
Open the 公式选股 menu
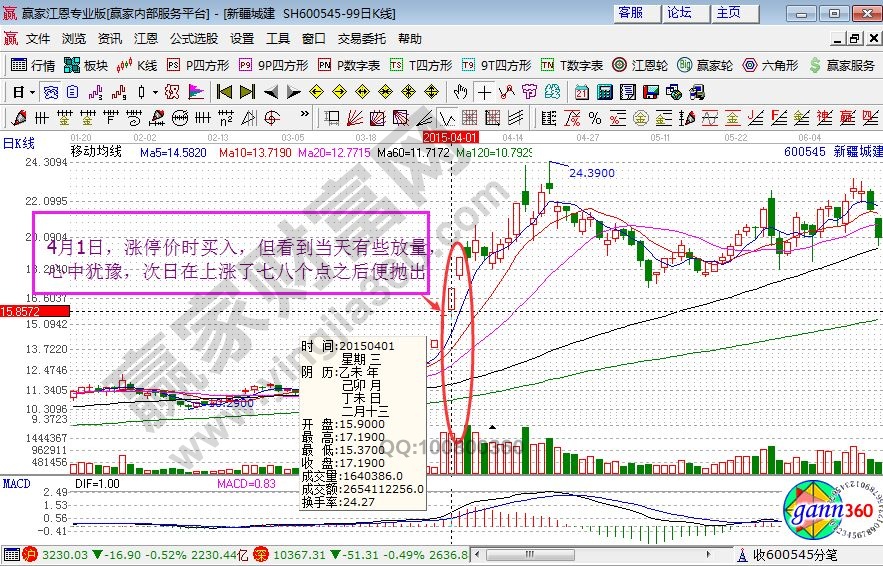coord(193,39)
